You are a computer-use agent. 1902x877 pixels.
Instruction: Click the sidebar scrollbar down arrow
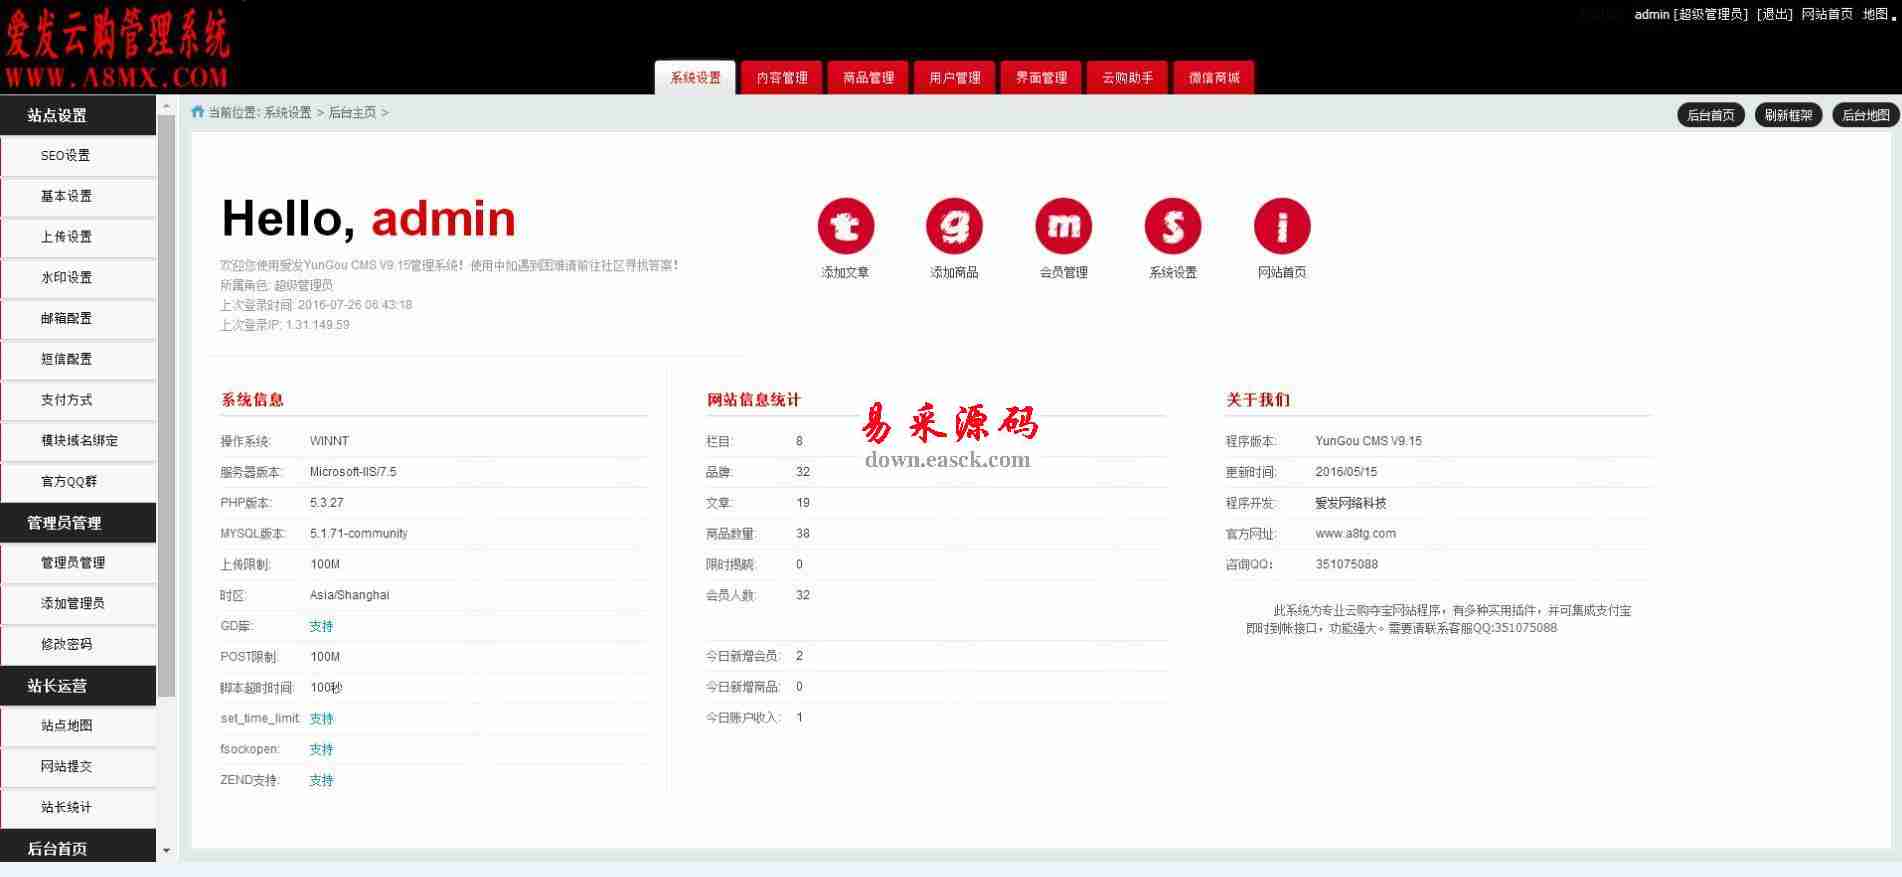[x=166, y=851]
